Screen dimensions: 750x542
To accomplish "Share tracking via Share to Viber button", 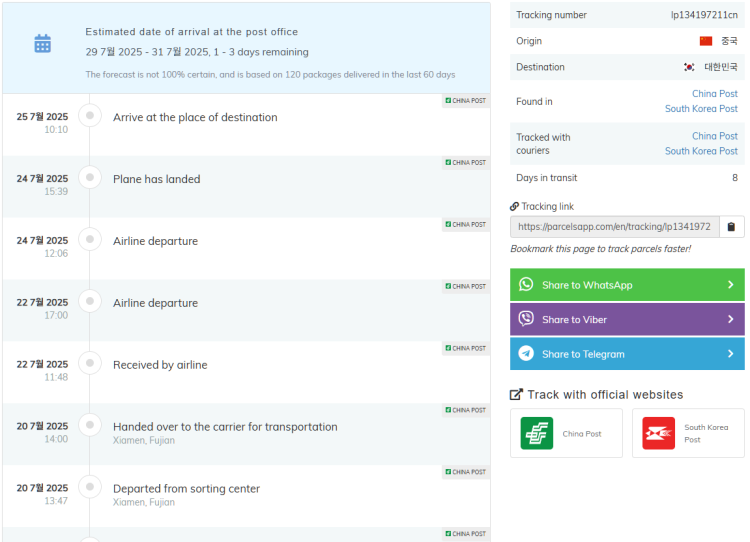I will (x=627, y=319).
